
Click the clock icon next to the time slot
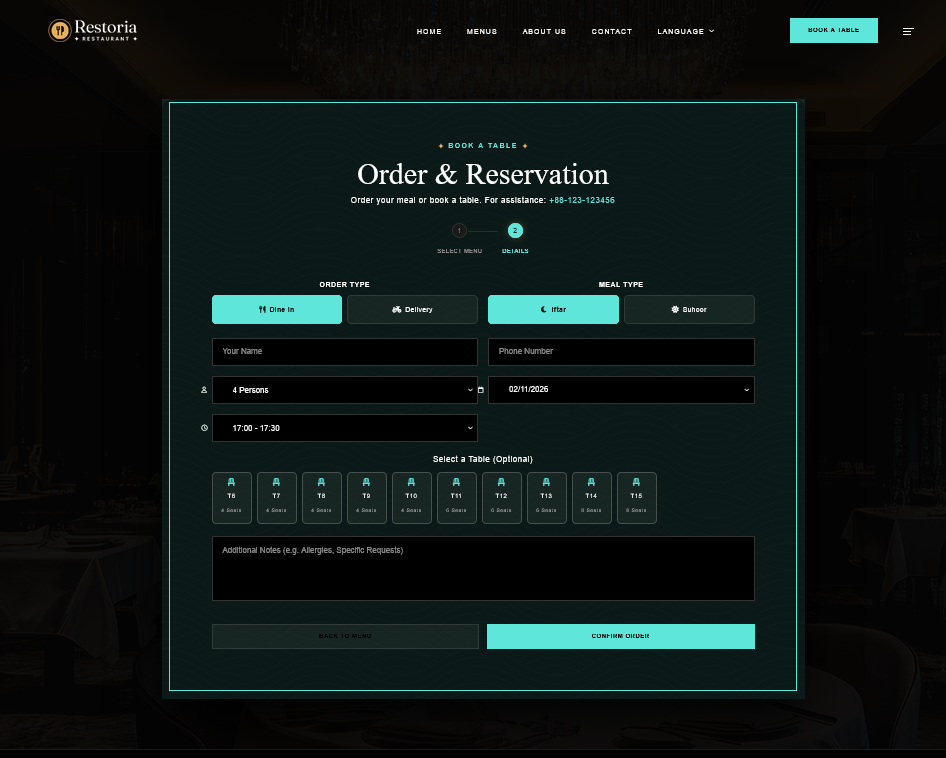tap(204, 428)
